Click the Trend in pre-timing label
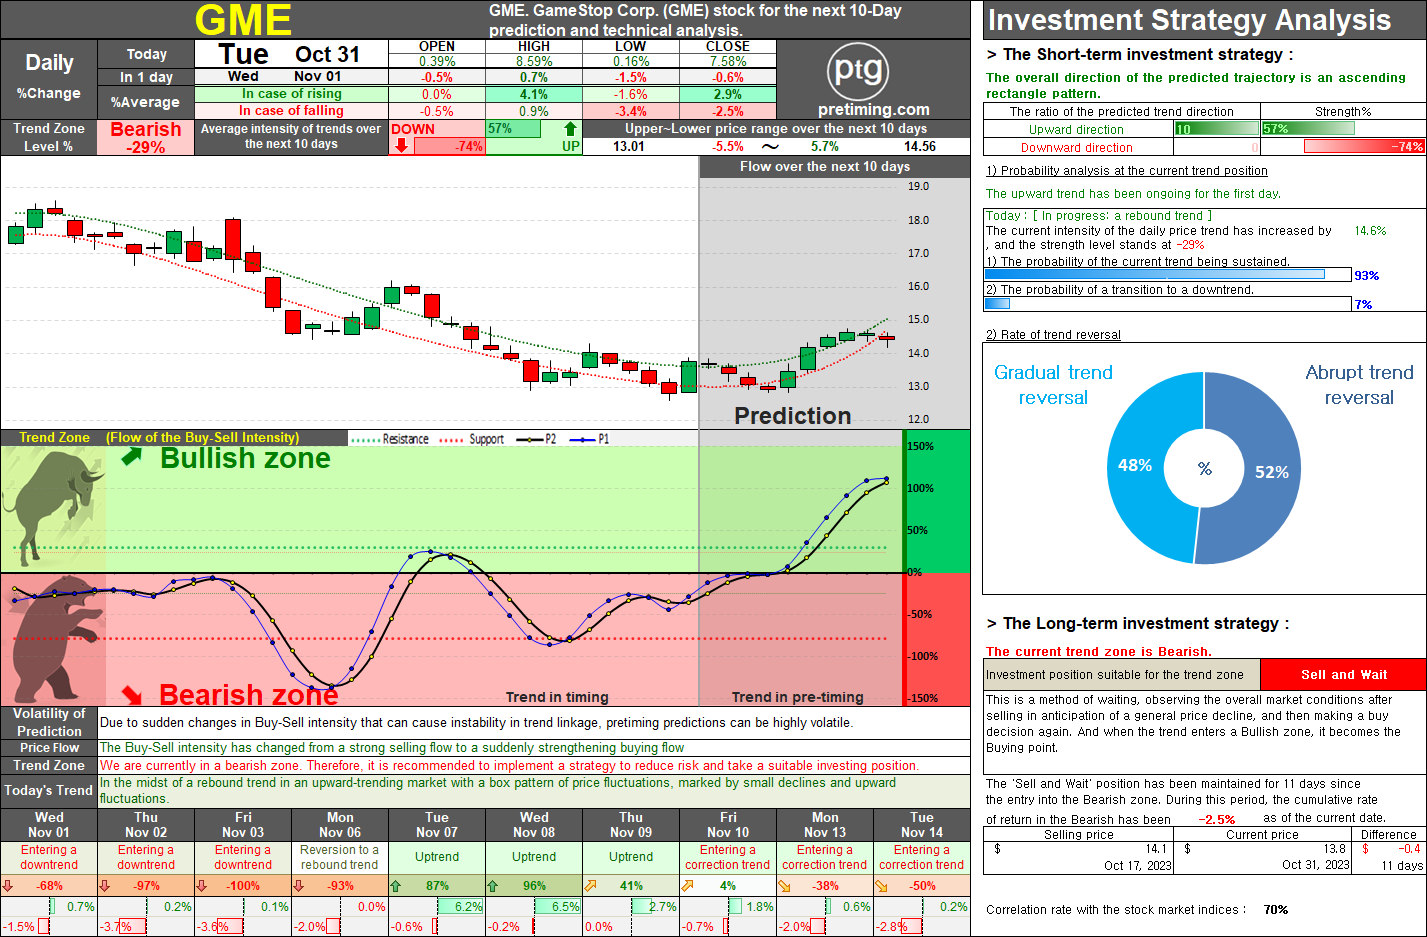This screenshot has width=1427, height=937. 797,697
